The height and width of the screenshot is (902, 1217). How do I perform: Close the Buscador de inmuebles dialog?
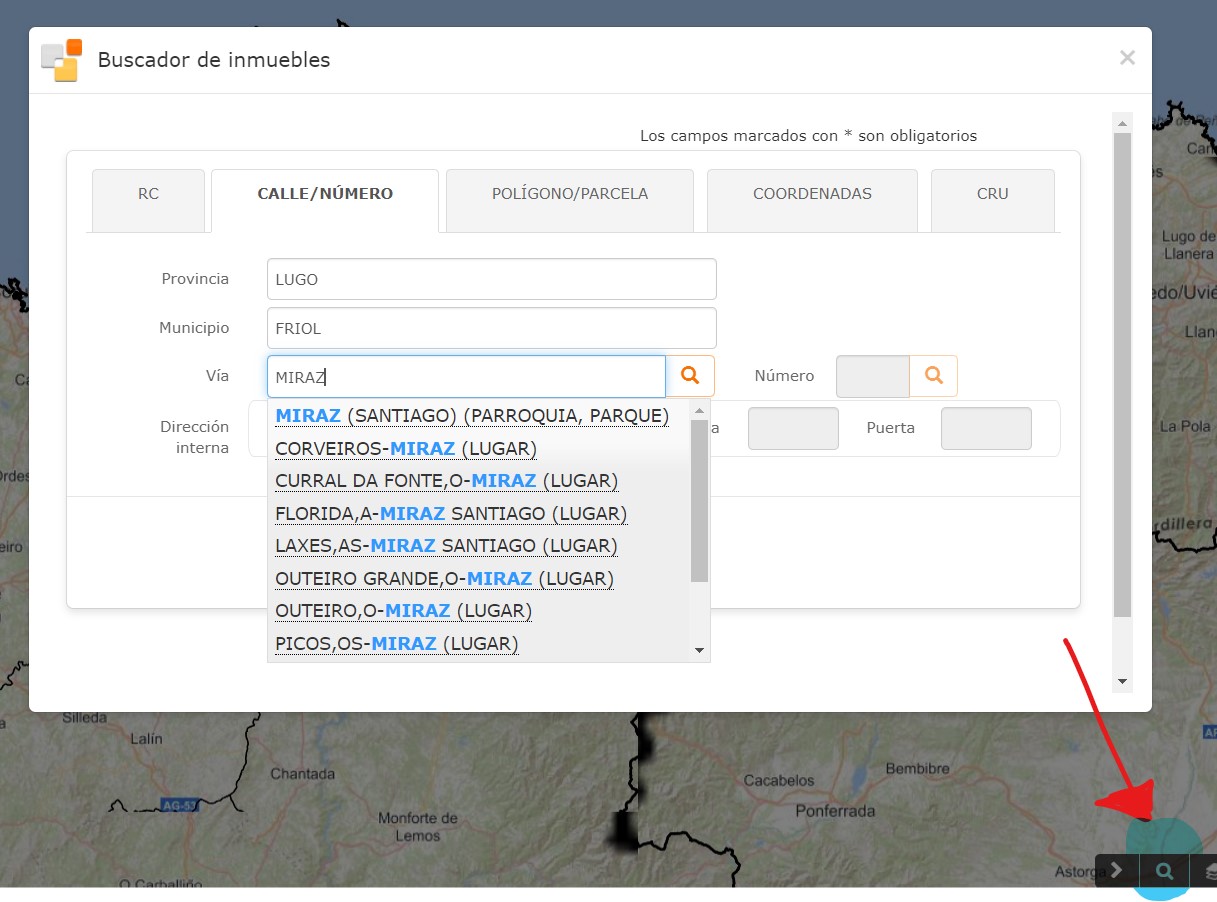pyautogui.click(x=1127, y=58)
